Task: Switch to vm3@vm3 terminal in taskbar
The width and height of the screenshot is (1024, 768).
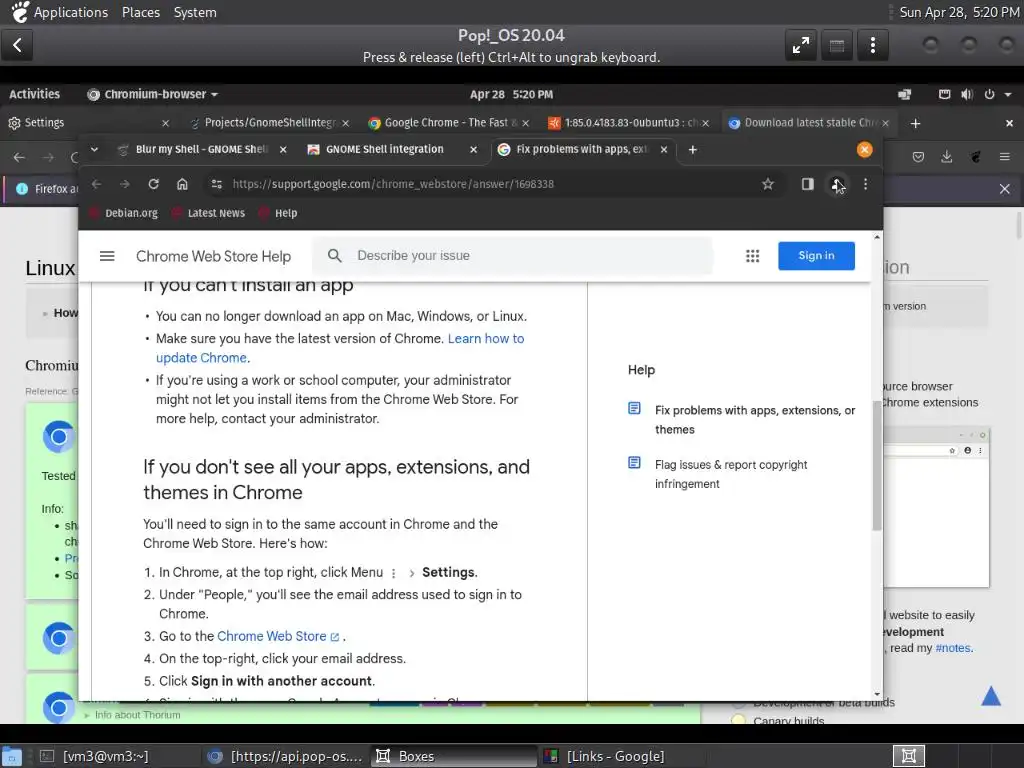Action: point(95,756)
